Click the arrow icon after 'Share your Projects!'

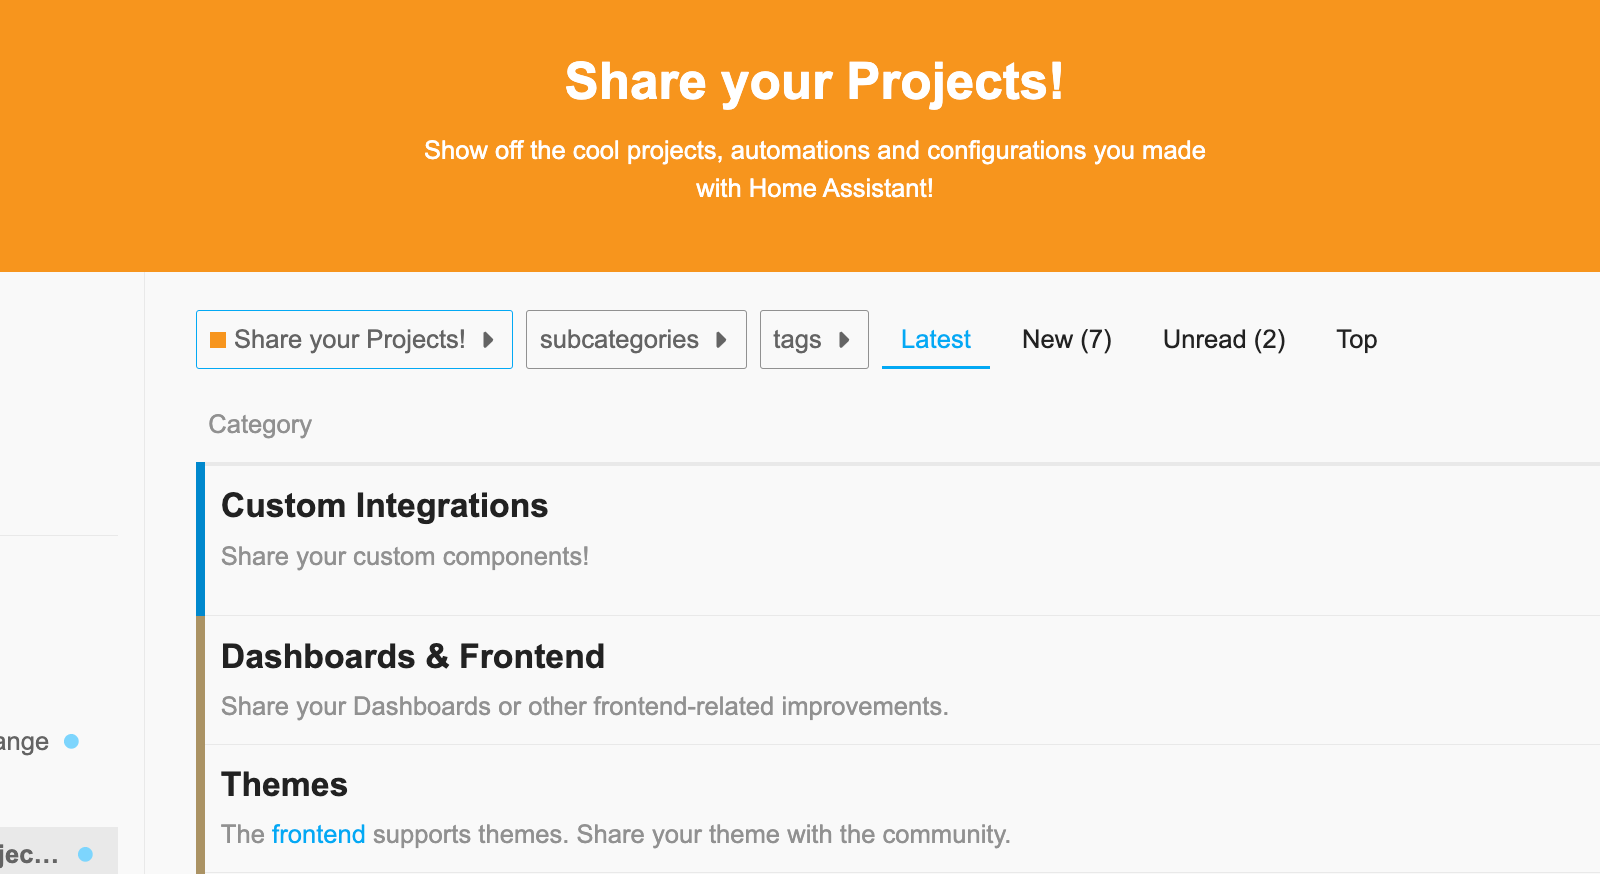(x=489, y=339)
